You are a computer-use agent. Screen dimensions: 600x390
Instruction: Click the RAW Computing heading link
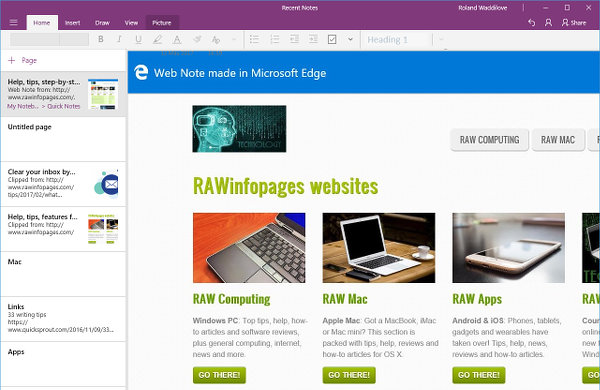point(232,299)
